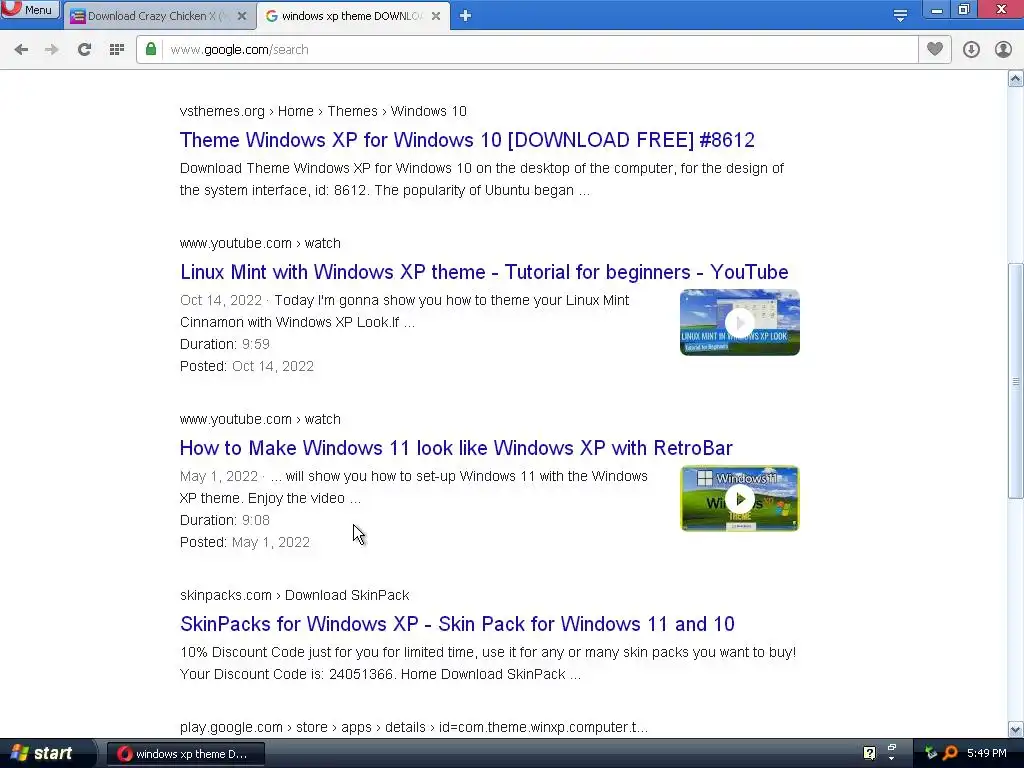The height and width of the screenshot is (768, 1024).
Task: Select the windows xp theme DOWNLOAD tab
Action: (353, 16)
